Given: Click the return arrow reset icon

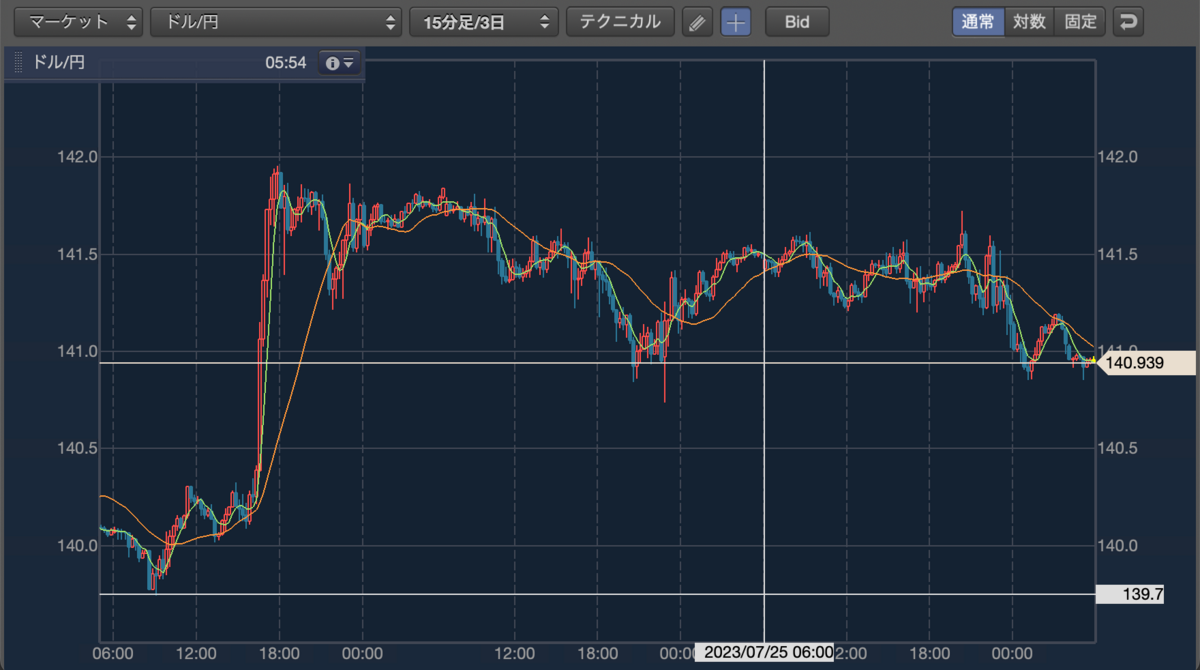Looking at the screenshot, I should [1128, 22].
